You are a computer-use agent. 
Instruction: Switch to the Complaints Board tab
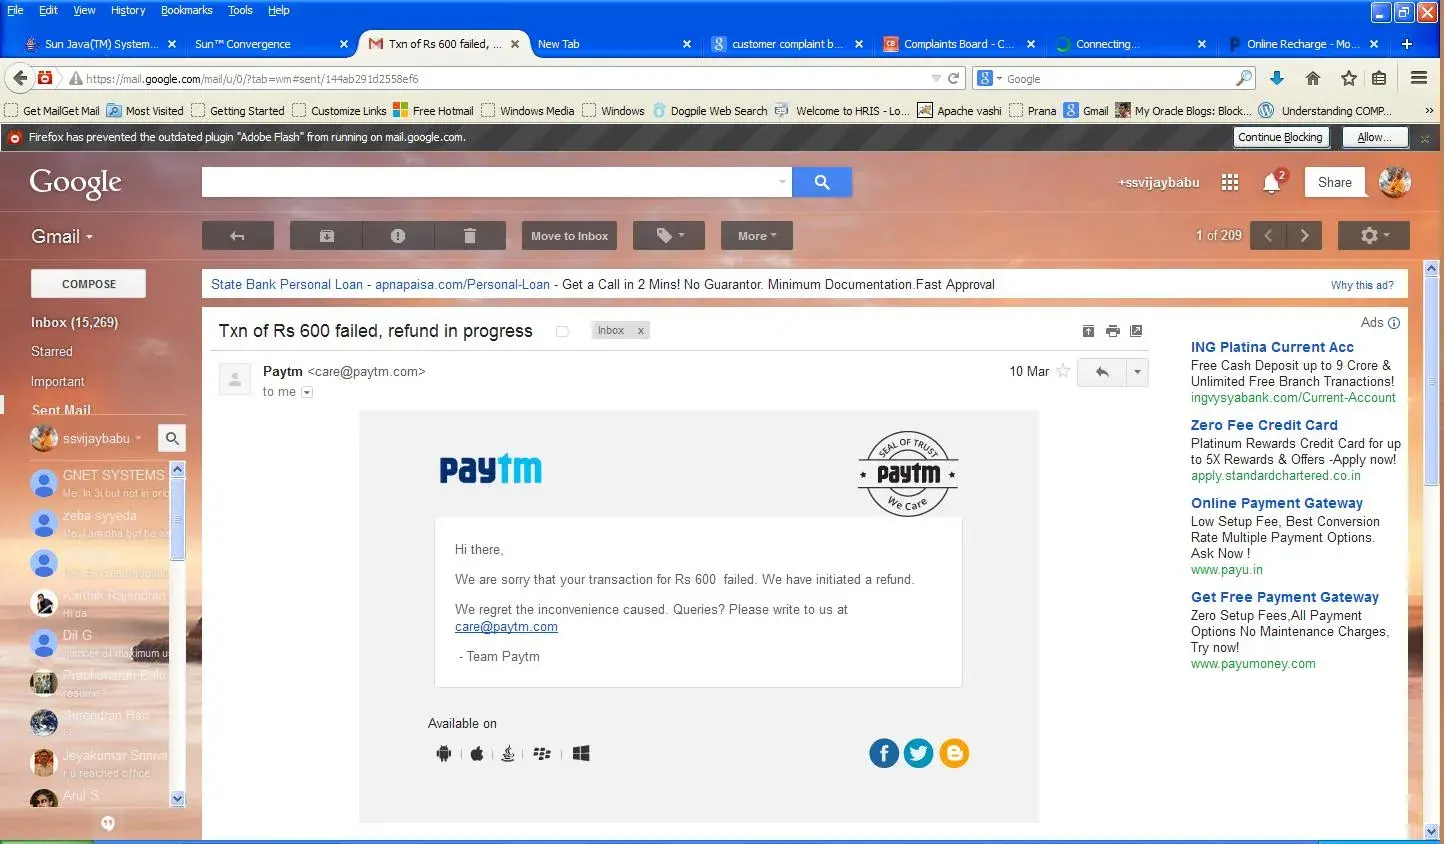[958, 44]
